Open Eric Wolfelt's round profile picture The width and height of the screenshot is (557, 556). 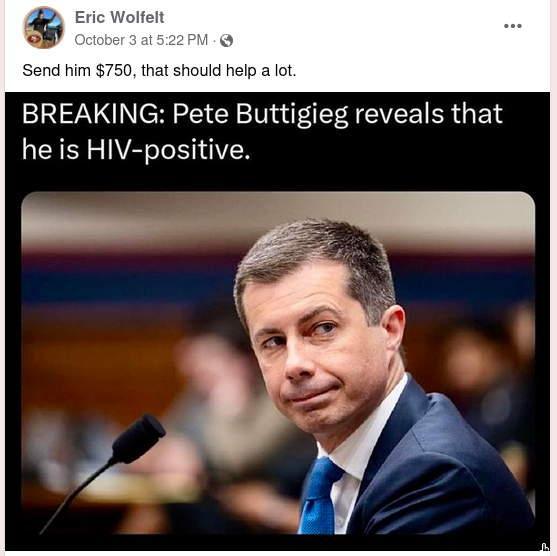point(44,28)
